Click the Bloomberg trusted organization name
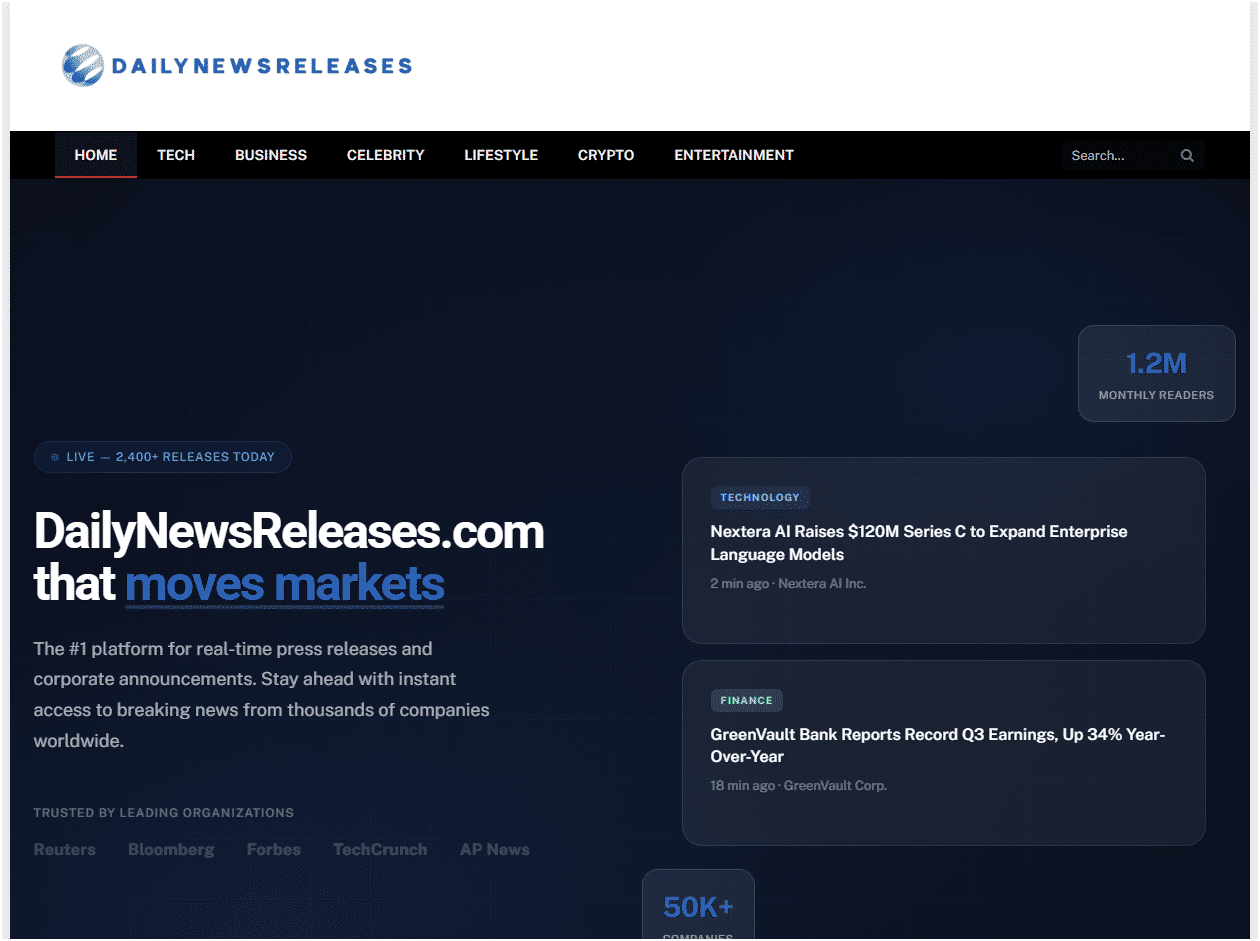This screenshot has height=941, width=1260. [171, 849]
